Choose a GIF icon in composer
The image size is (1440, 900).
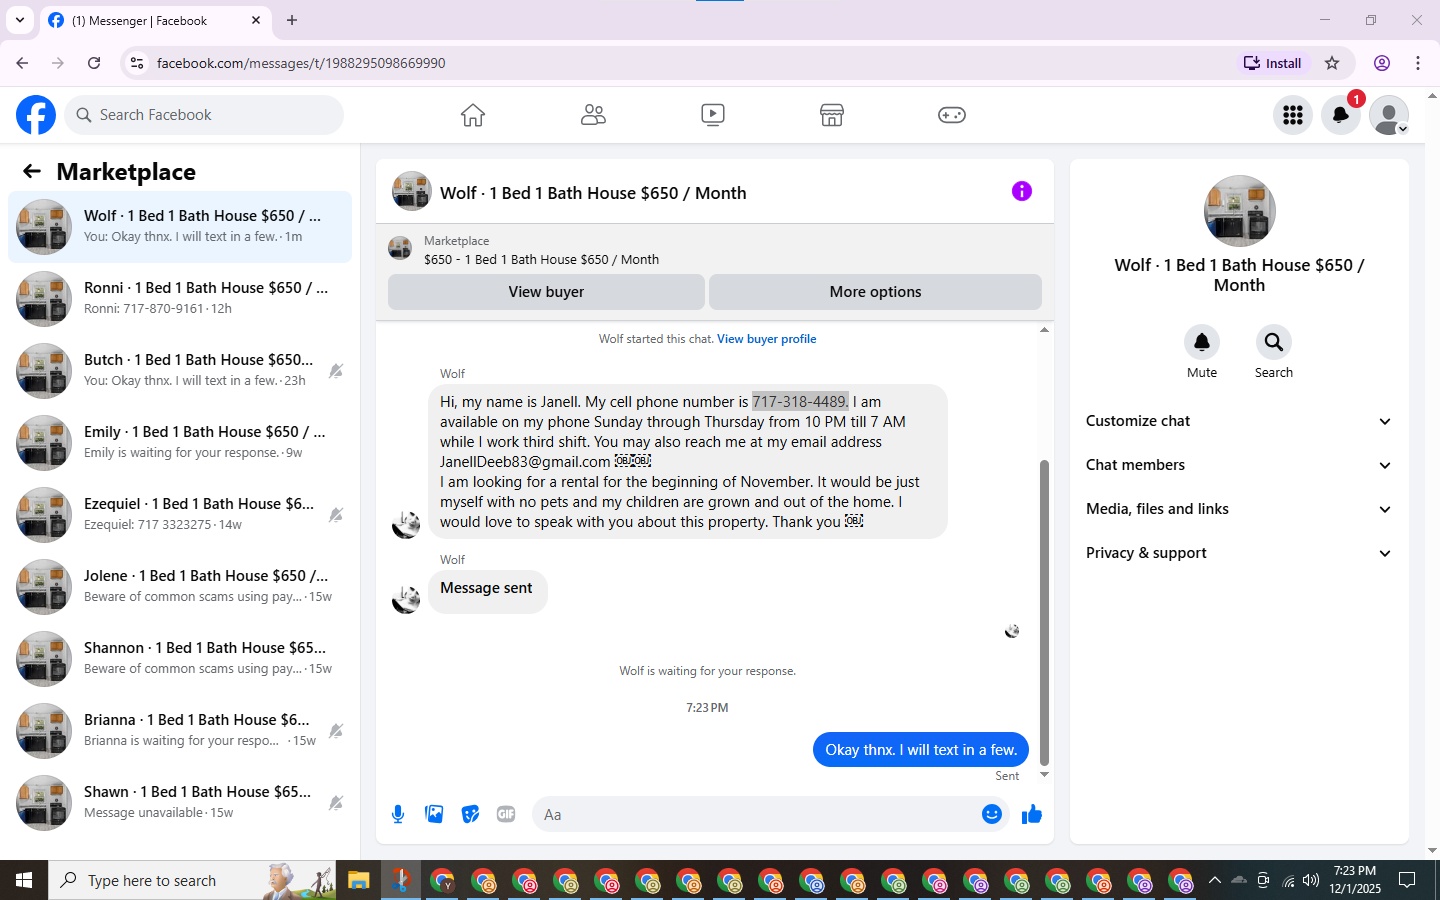506,814
